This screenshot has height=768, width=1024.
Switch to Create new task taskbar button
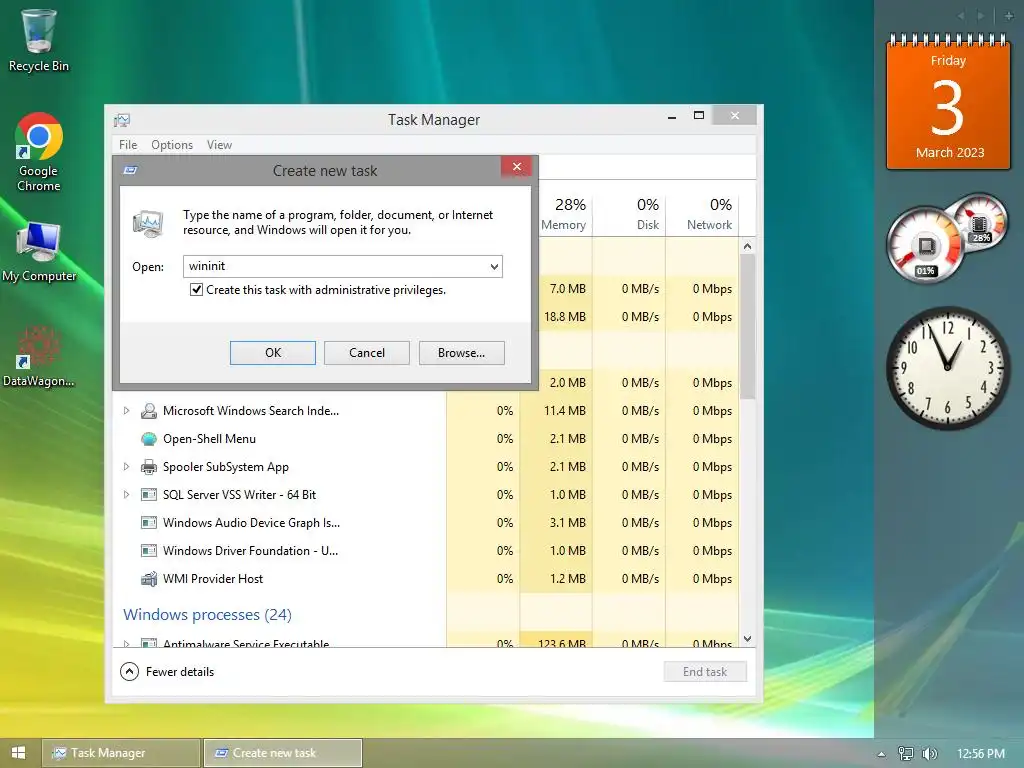tap(283, 753)
